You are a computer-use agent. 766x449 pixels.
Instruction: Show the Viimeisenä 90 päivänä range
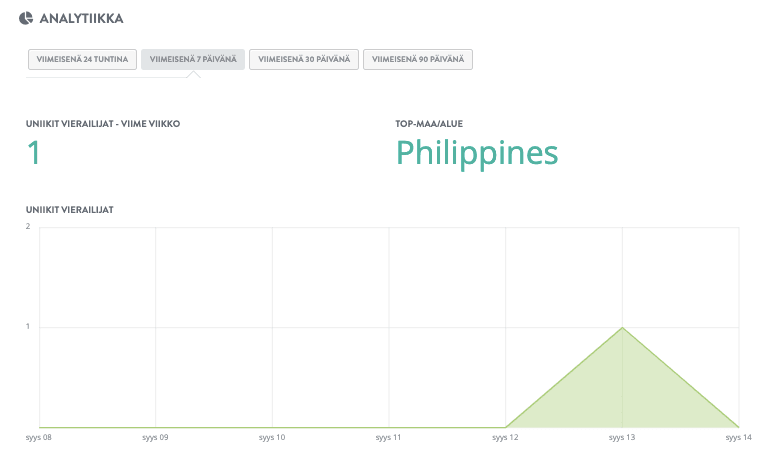418,60
